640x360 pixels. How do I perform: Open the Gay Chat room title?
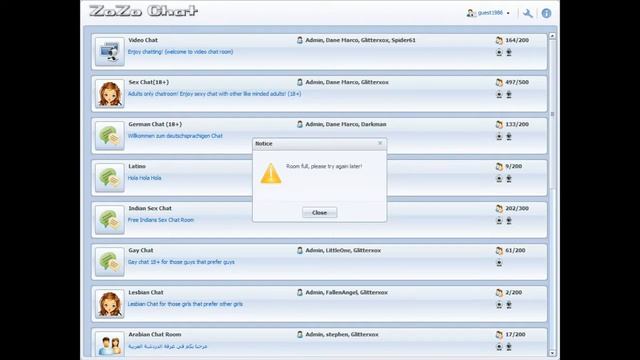(141, 250)
